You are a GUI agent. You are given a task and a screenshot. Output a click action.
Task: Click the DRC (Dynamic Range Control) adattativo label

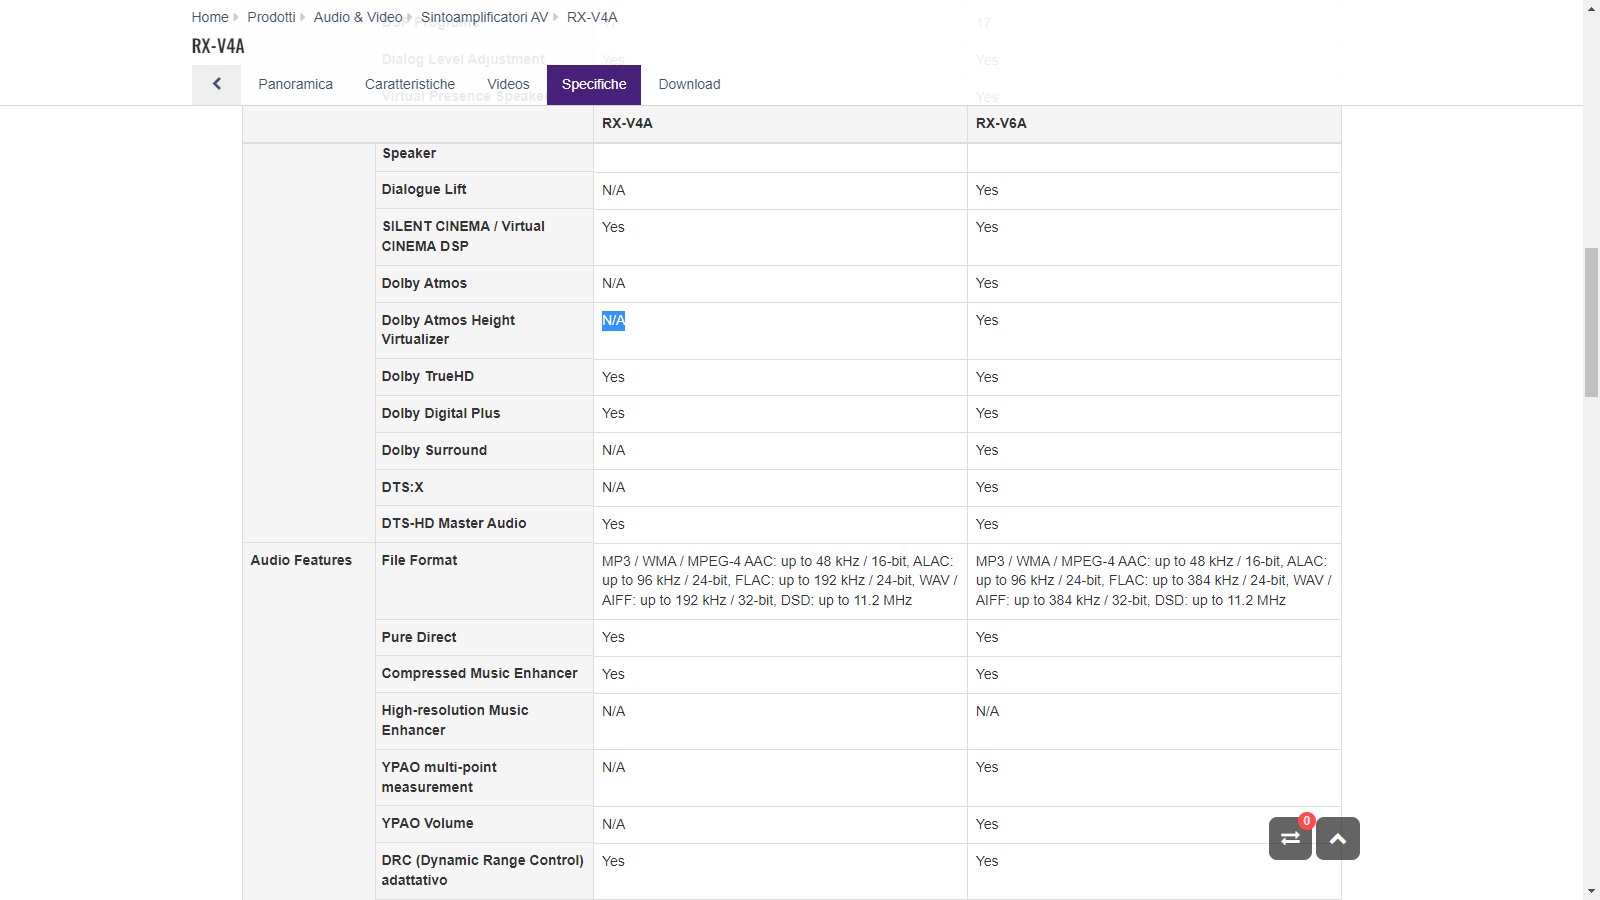click(482, 870)
